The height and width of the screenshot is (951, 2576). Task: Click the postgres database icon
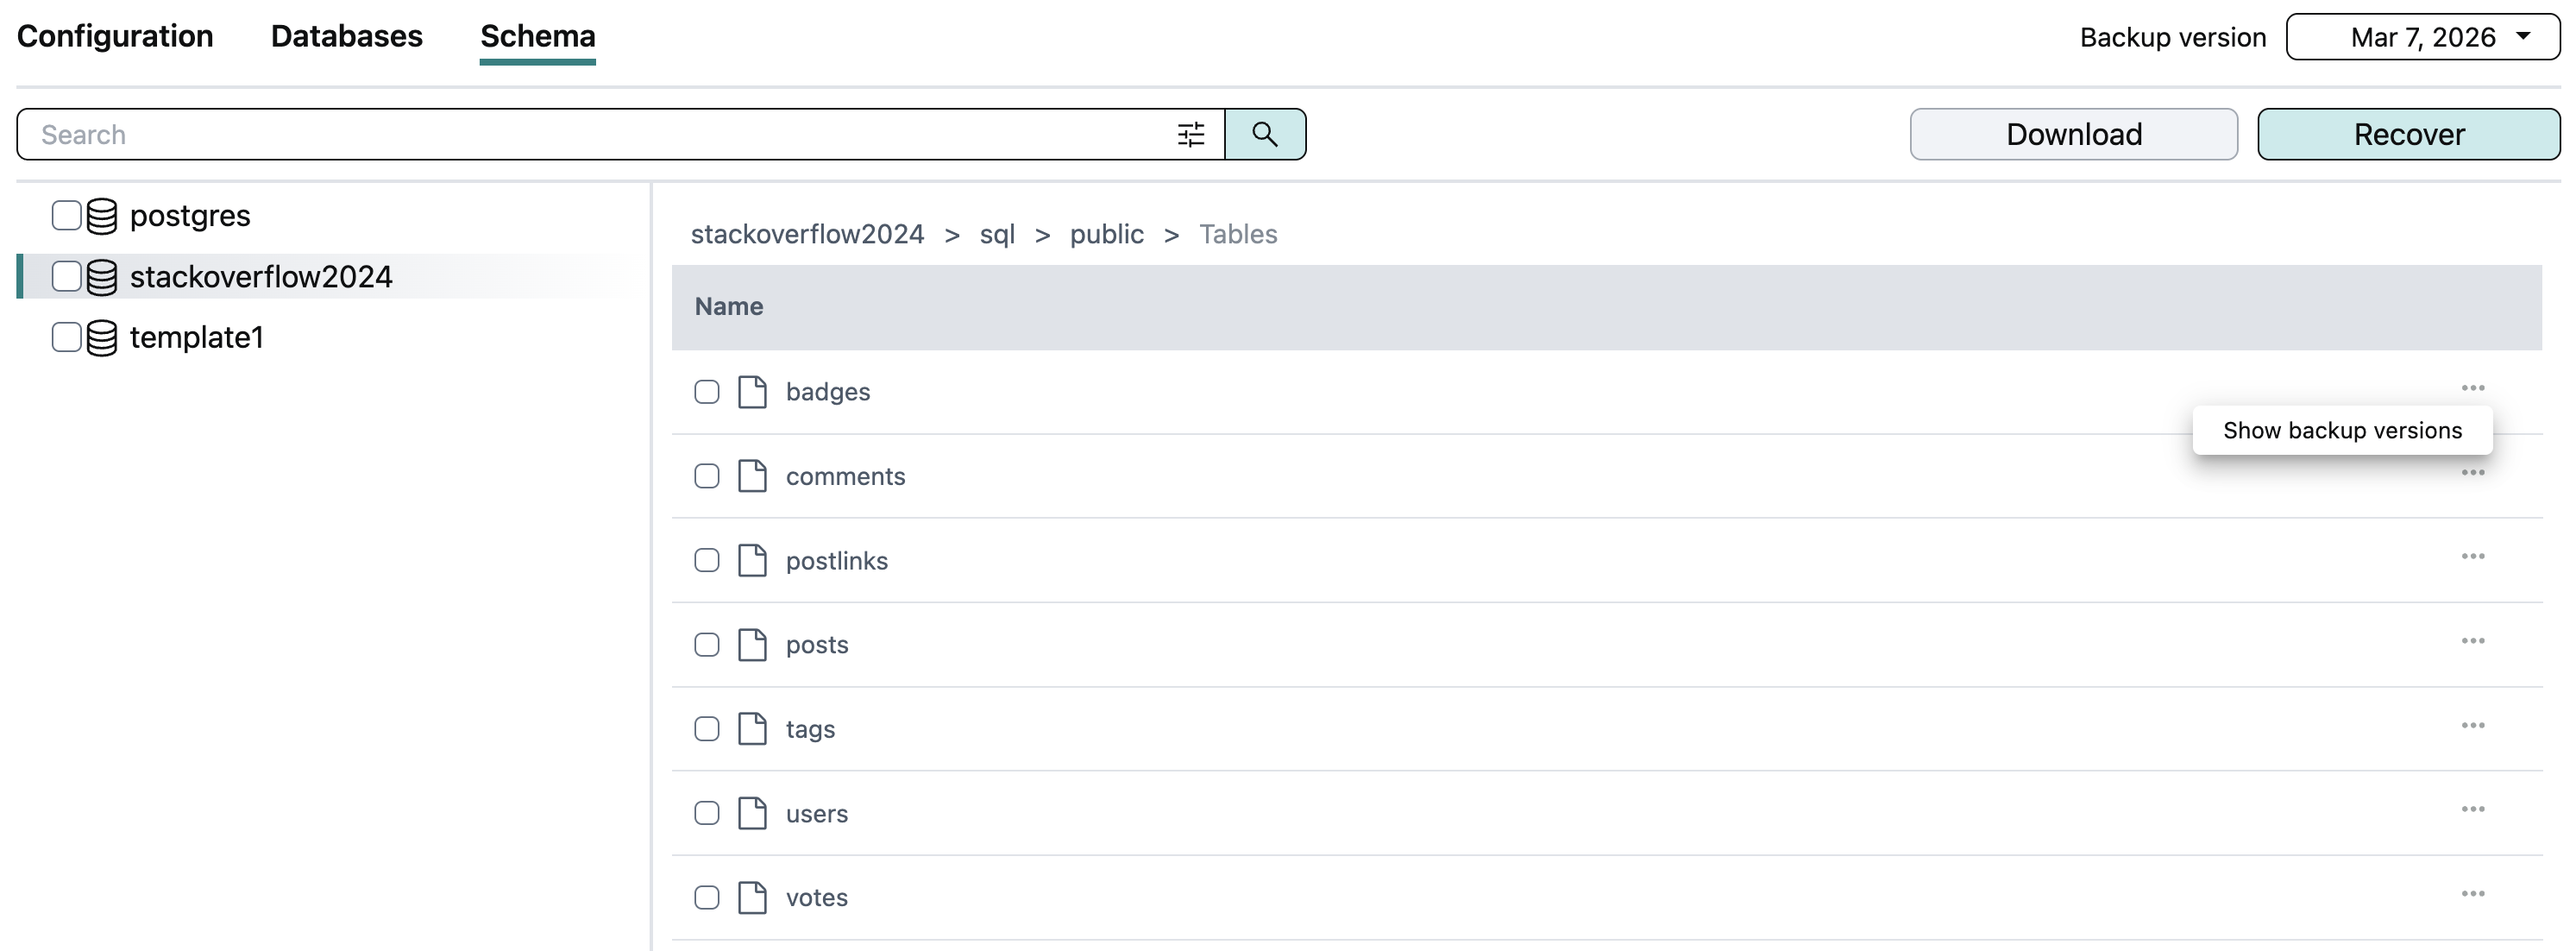[x=102, y=216]
